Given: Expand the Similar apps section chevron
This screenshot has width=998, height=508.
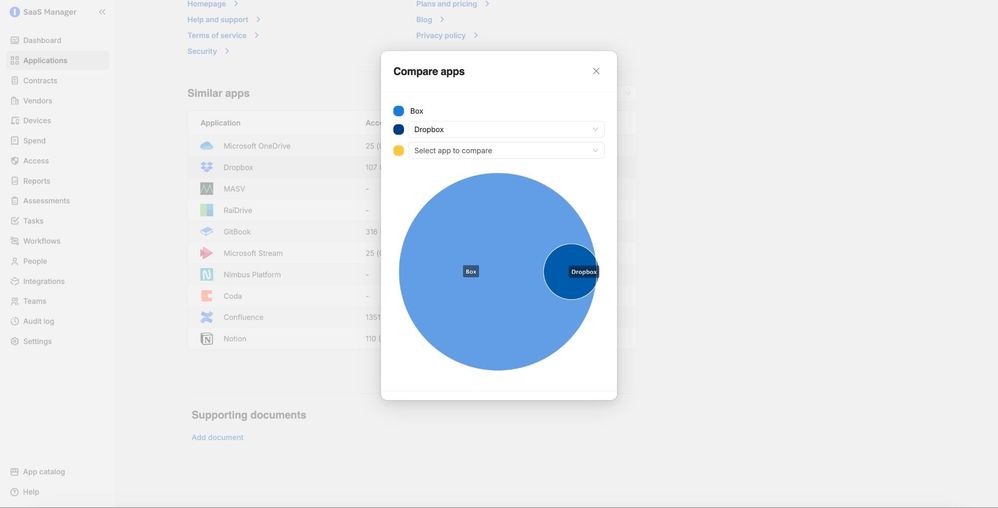Looking at the screenshot, I should (x=628, y=93).
